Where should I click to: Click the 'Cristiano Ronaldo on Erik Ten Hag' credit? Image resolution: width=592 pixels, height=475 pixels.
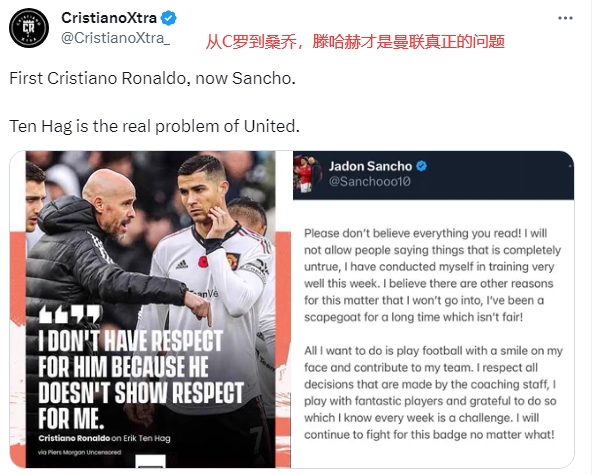point(104,438)
